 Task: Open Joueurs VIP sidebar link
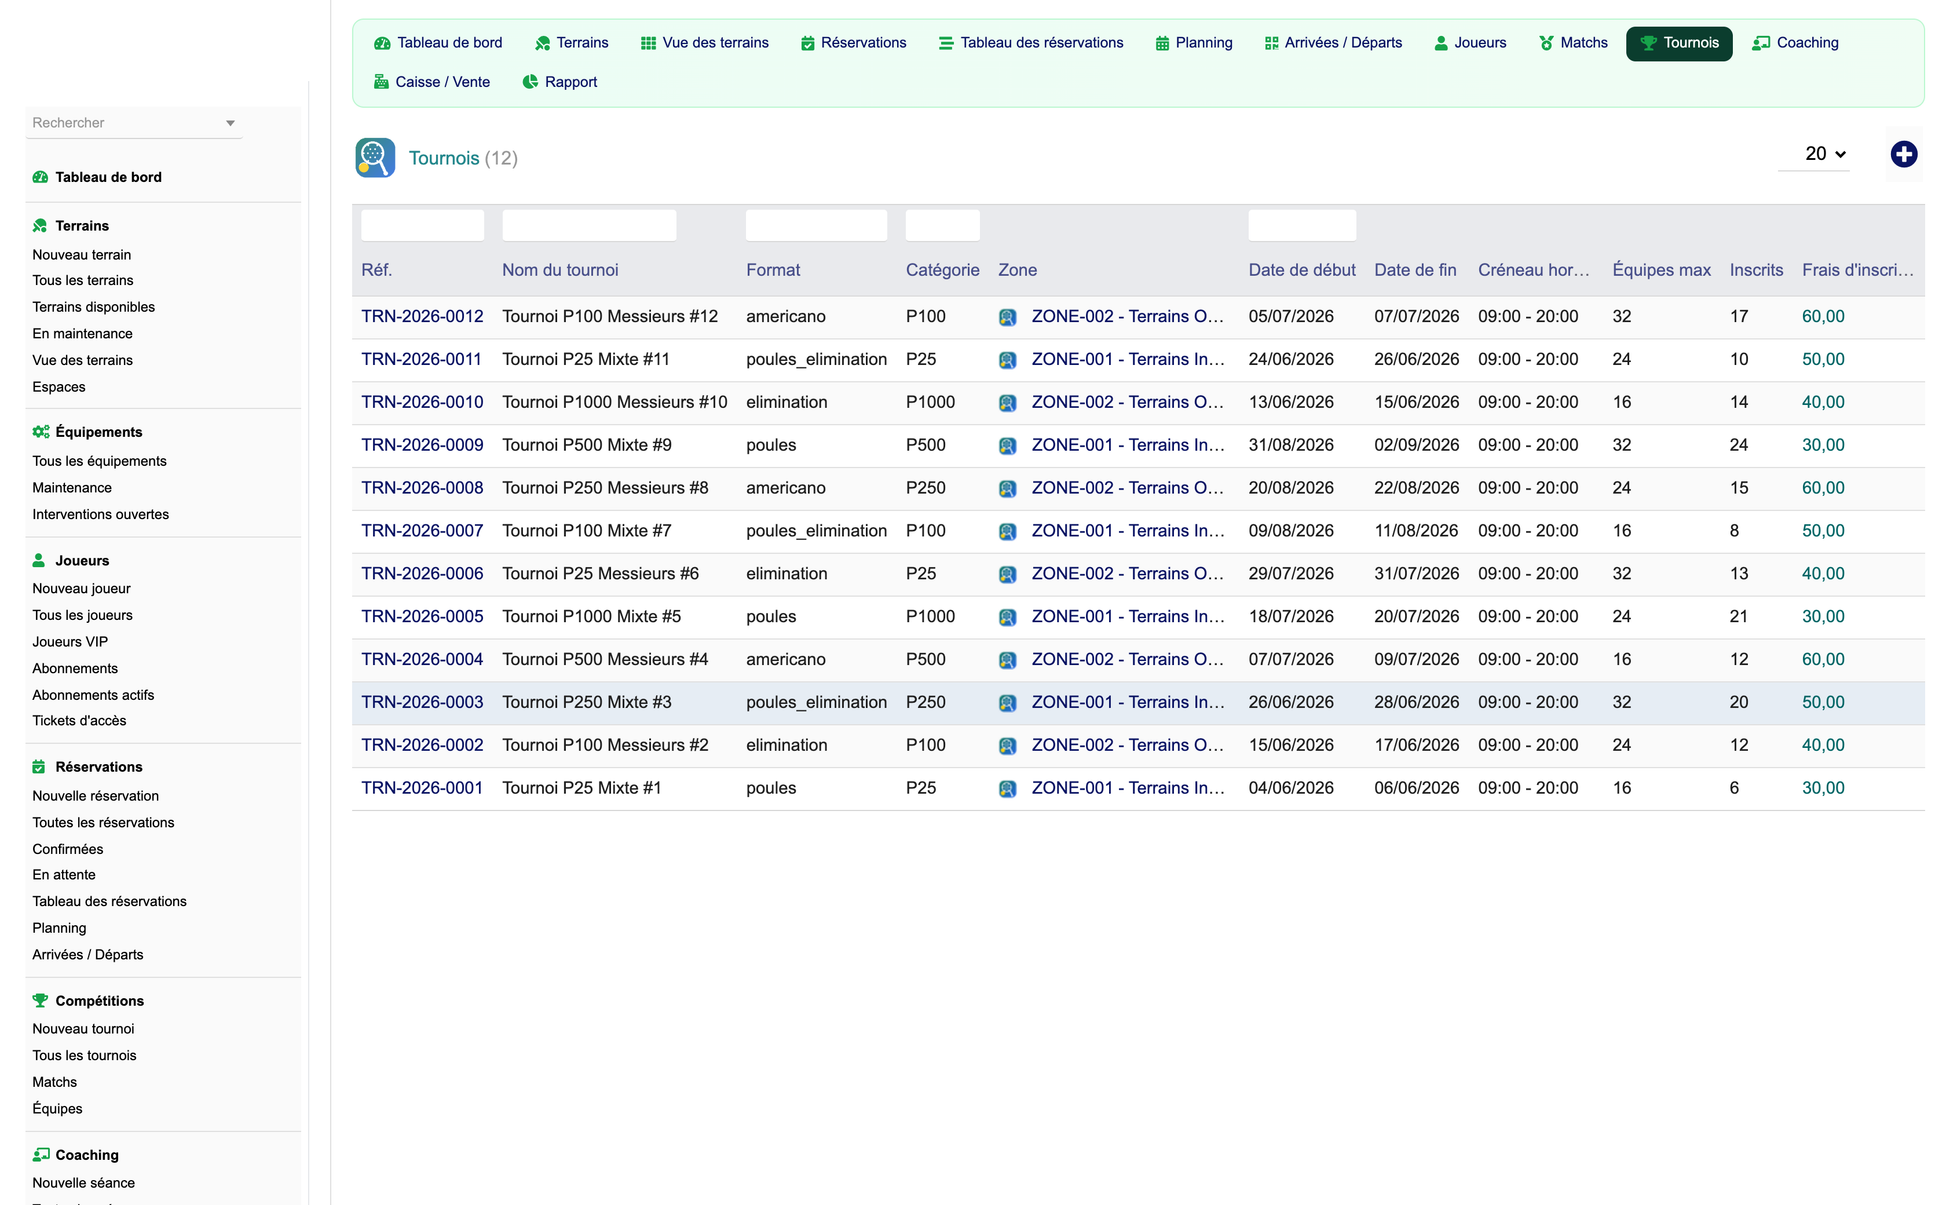coord(70,642)
